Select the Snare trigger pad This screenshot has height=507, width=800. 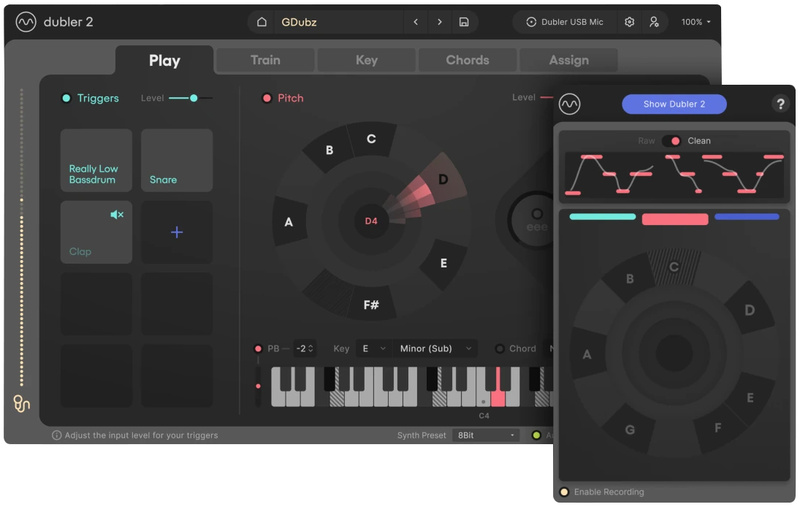tap(177, 160)
